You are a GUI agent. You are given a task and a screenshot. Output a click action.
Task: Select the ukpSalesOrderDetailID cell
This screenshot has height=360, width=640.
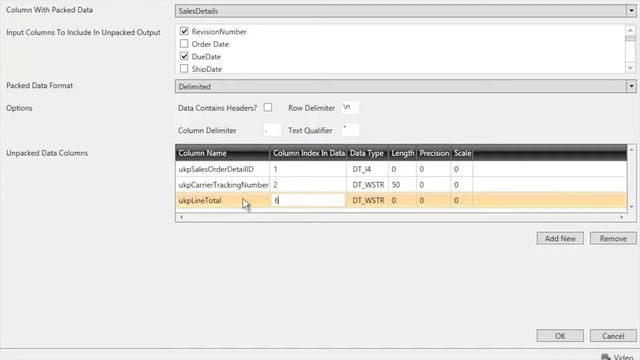coord(222,169)
